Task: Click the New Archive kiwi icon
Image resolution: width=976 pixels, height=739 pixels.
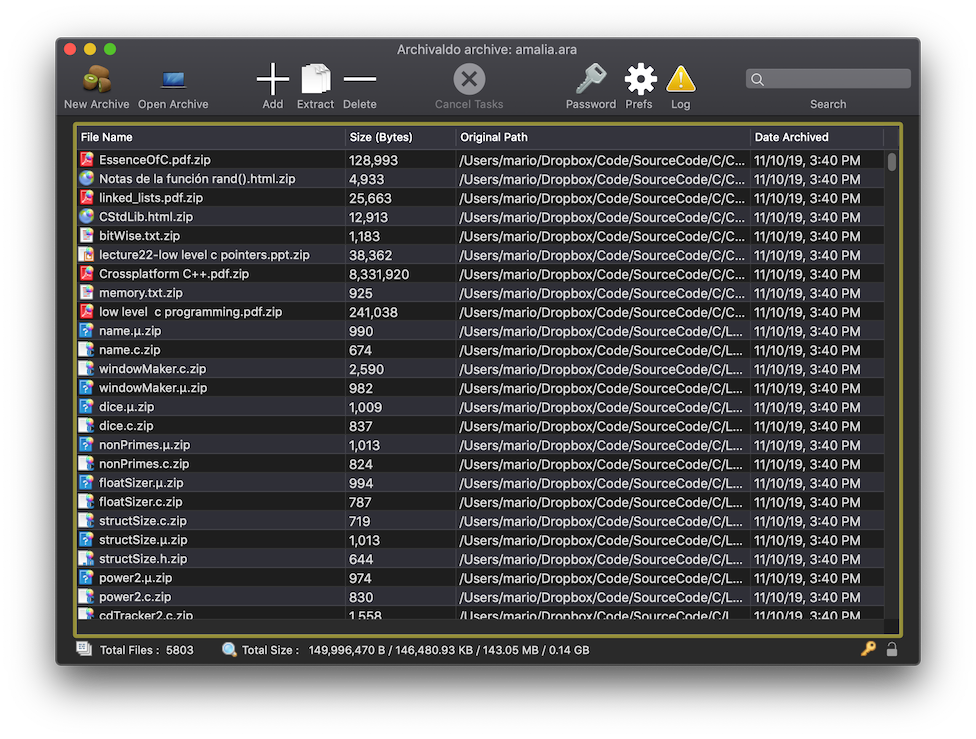Action: click(96, 80)
